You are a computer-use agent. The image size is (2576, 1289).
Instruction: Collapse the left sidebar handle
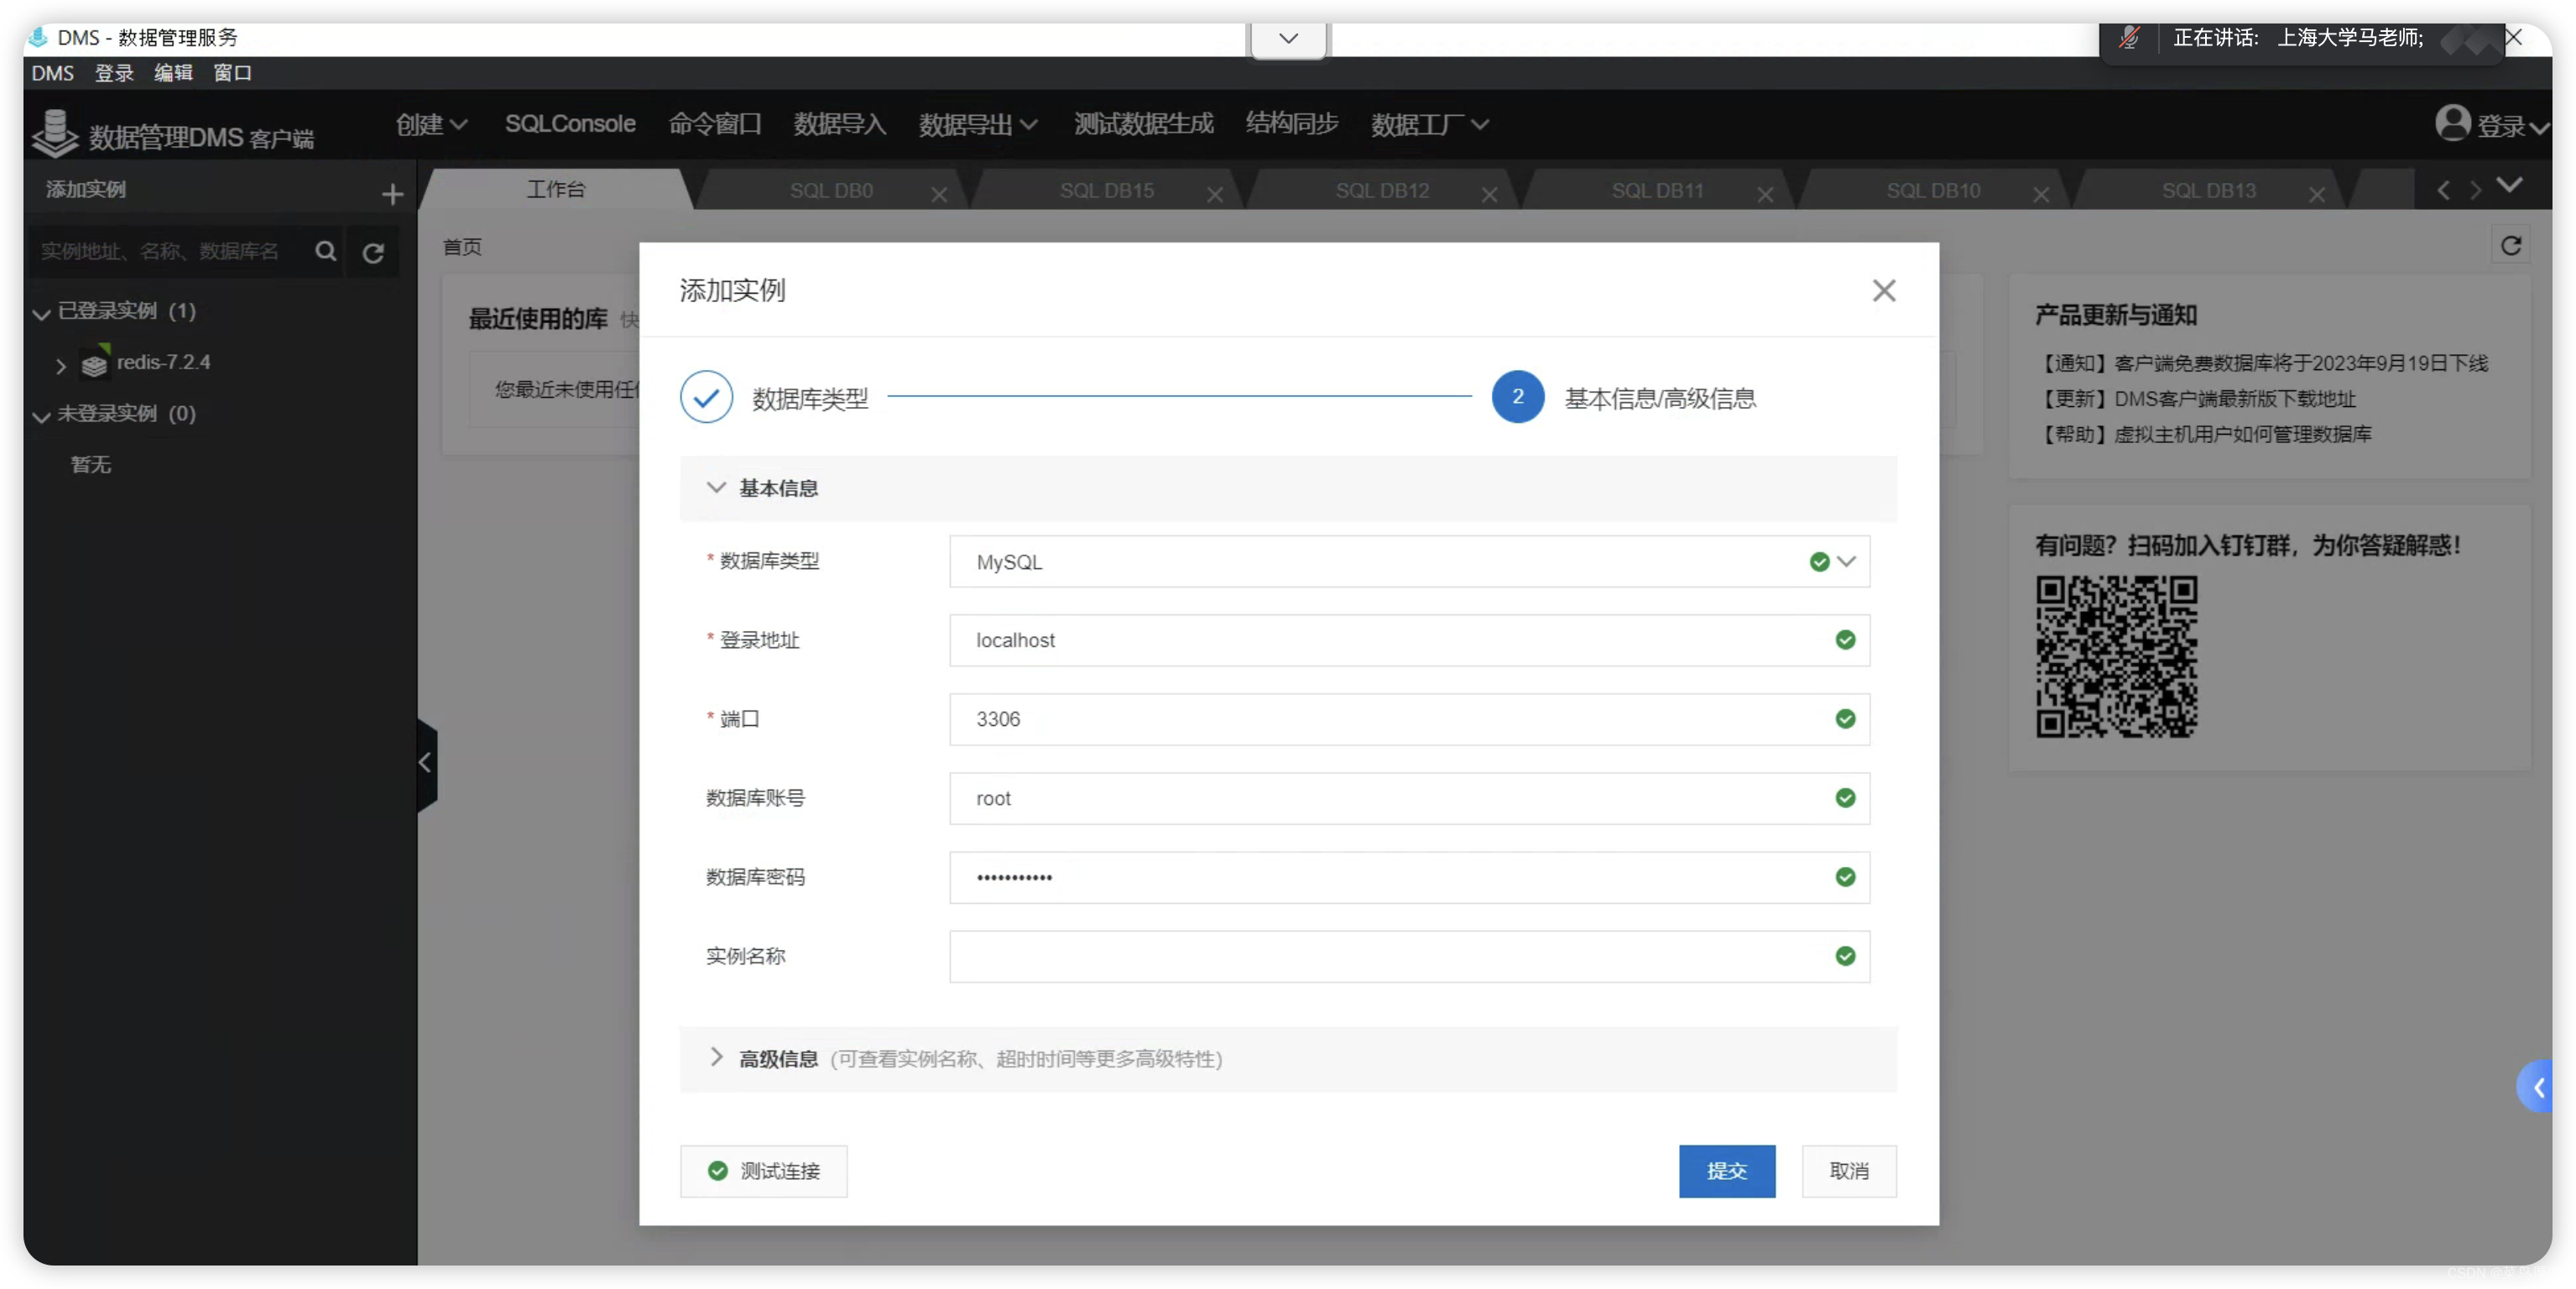[x=427, y=763]
